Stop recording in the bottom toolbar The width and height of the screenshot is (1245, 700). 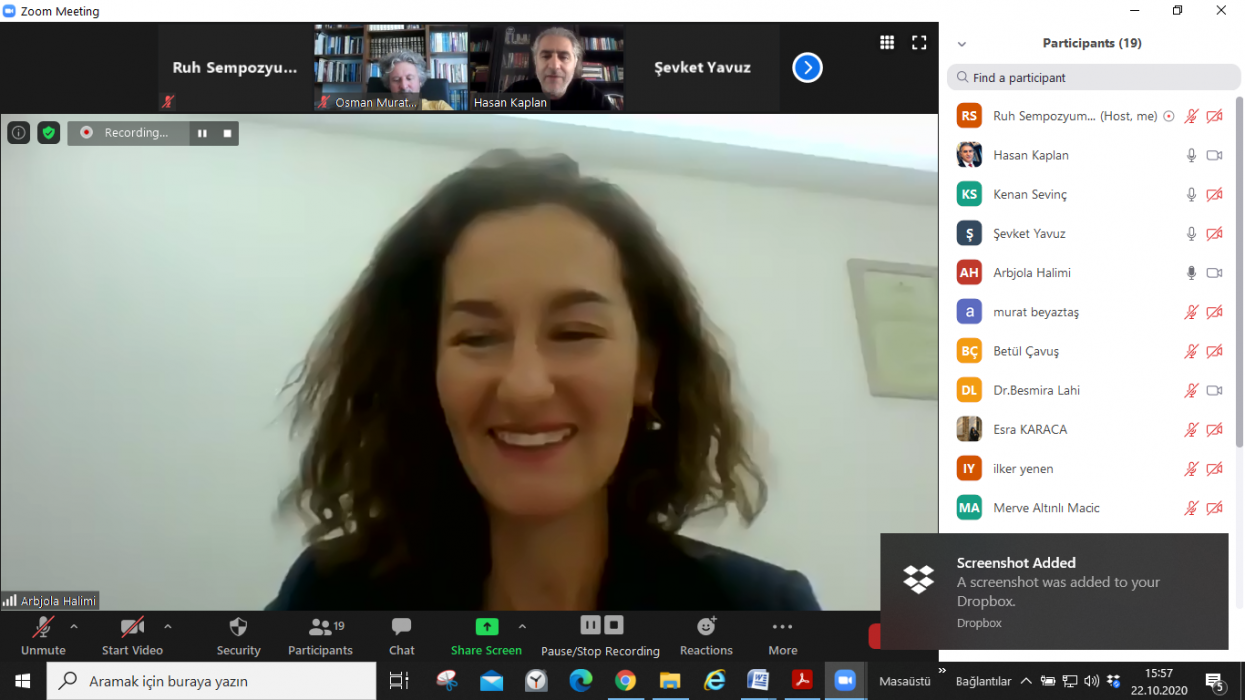[x=614, y=625]
